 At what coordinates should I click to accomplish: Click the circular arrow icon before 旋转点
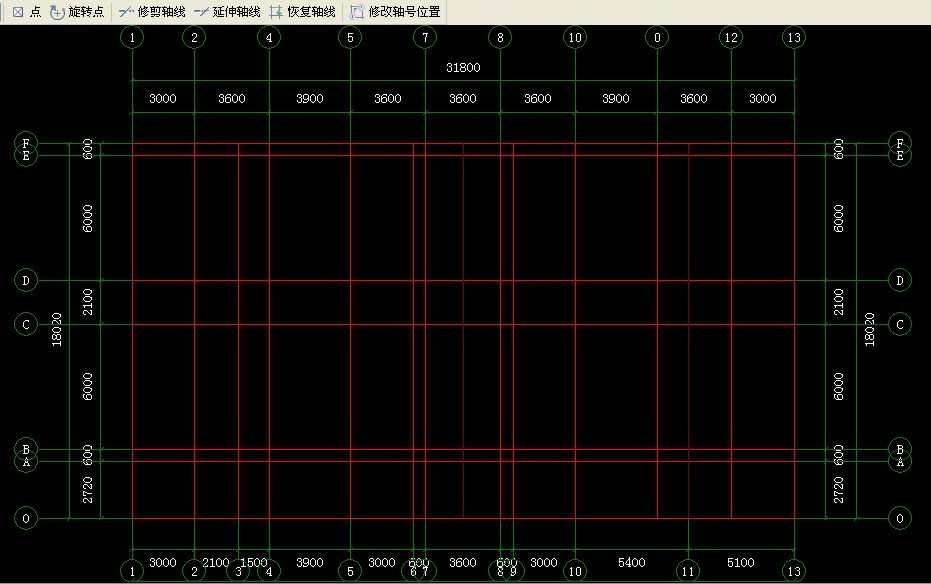(55, 12)
